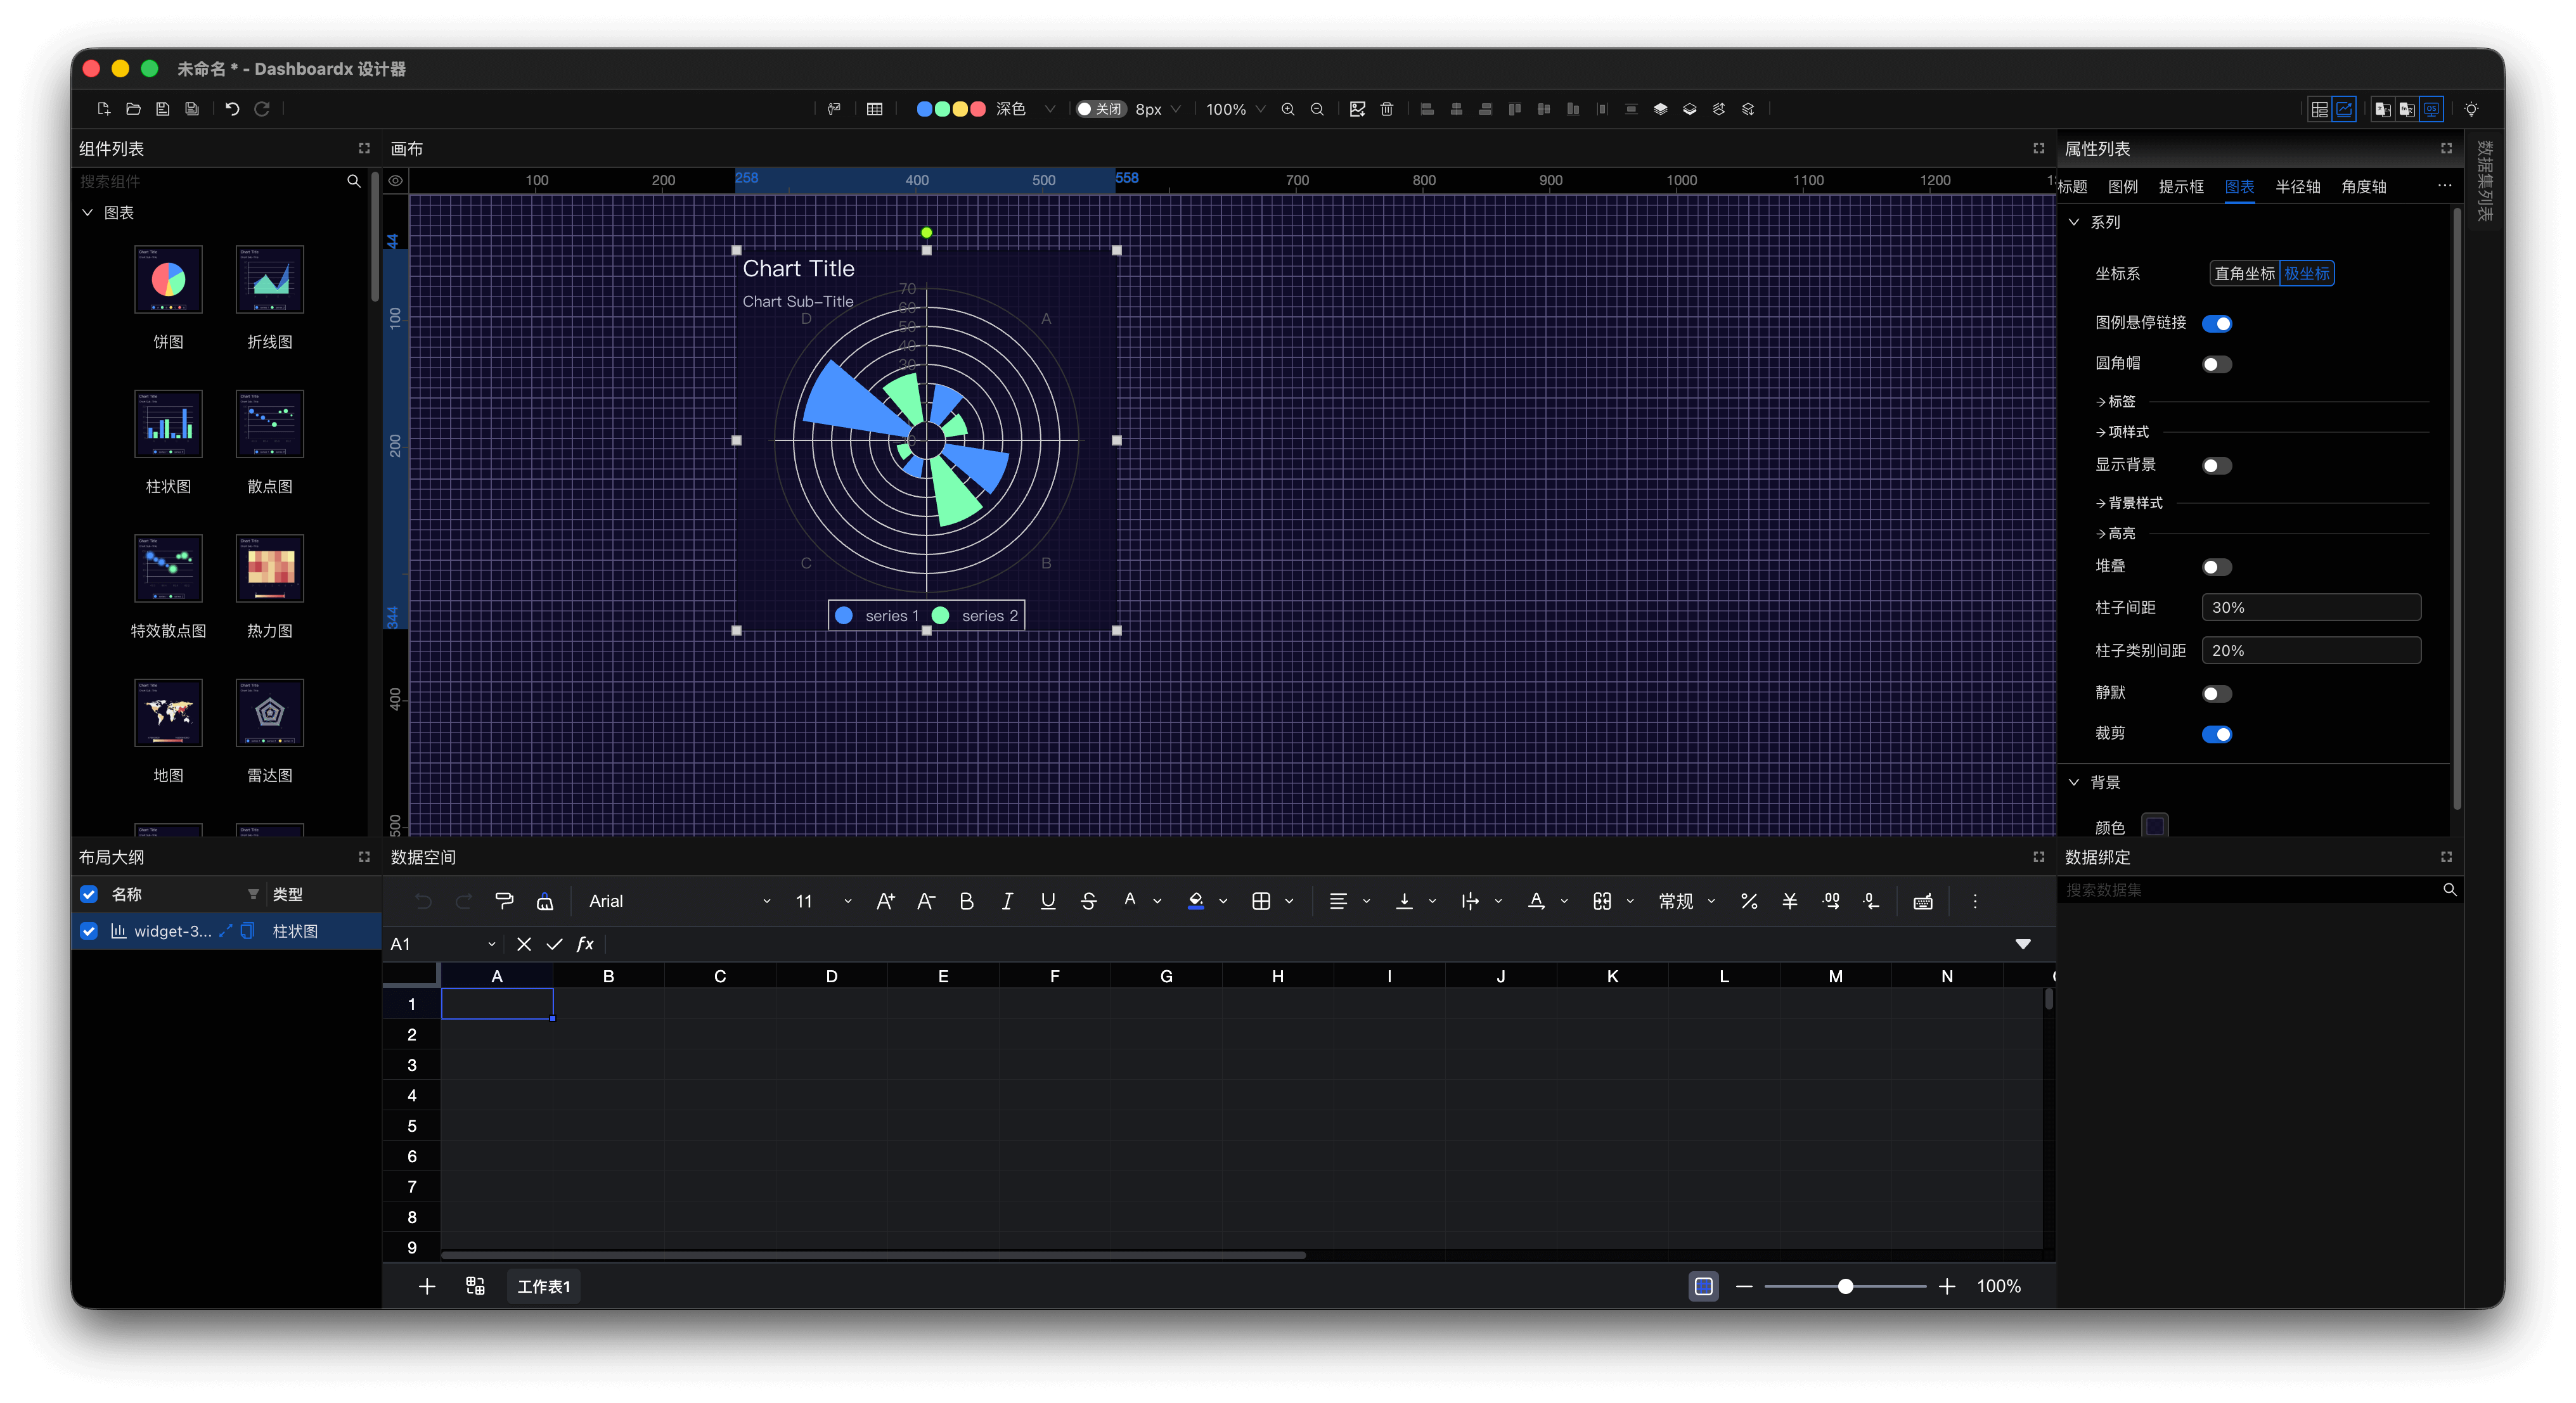Disable the 裁剪 toggle
Image resolution: width=2576 pixels, height=1403 pixels.
click(x=2216, y=734)
